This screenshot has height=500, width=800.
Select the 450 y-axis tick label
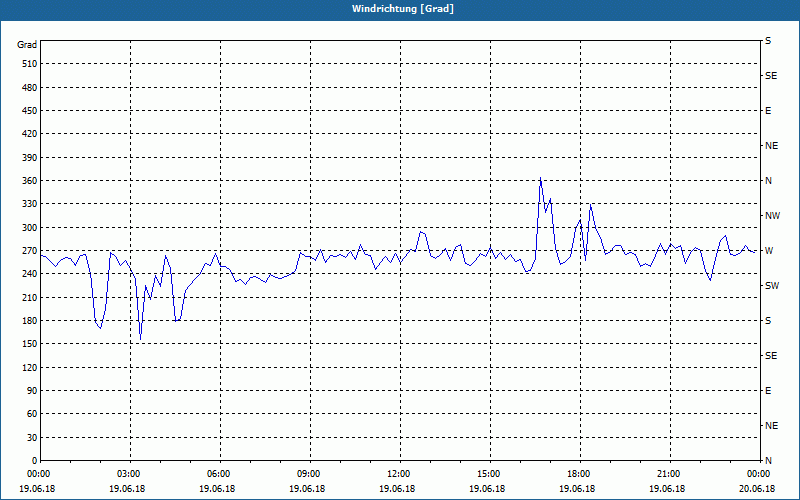click(x=30, y=111)
